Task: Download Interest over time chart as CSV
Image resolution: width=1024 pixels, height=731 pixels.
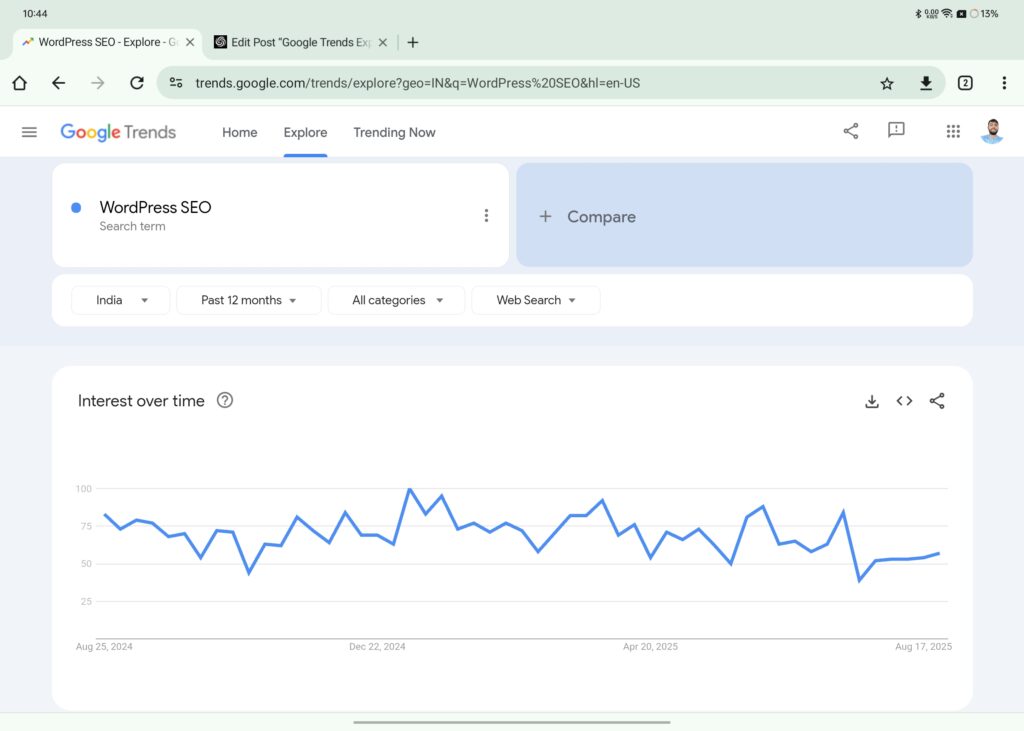Action: [872, 401]
